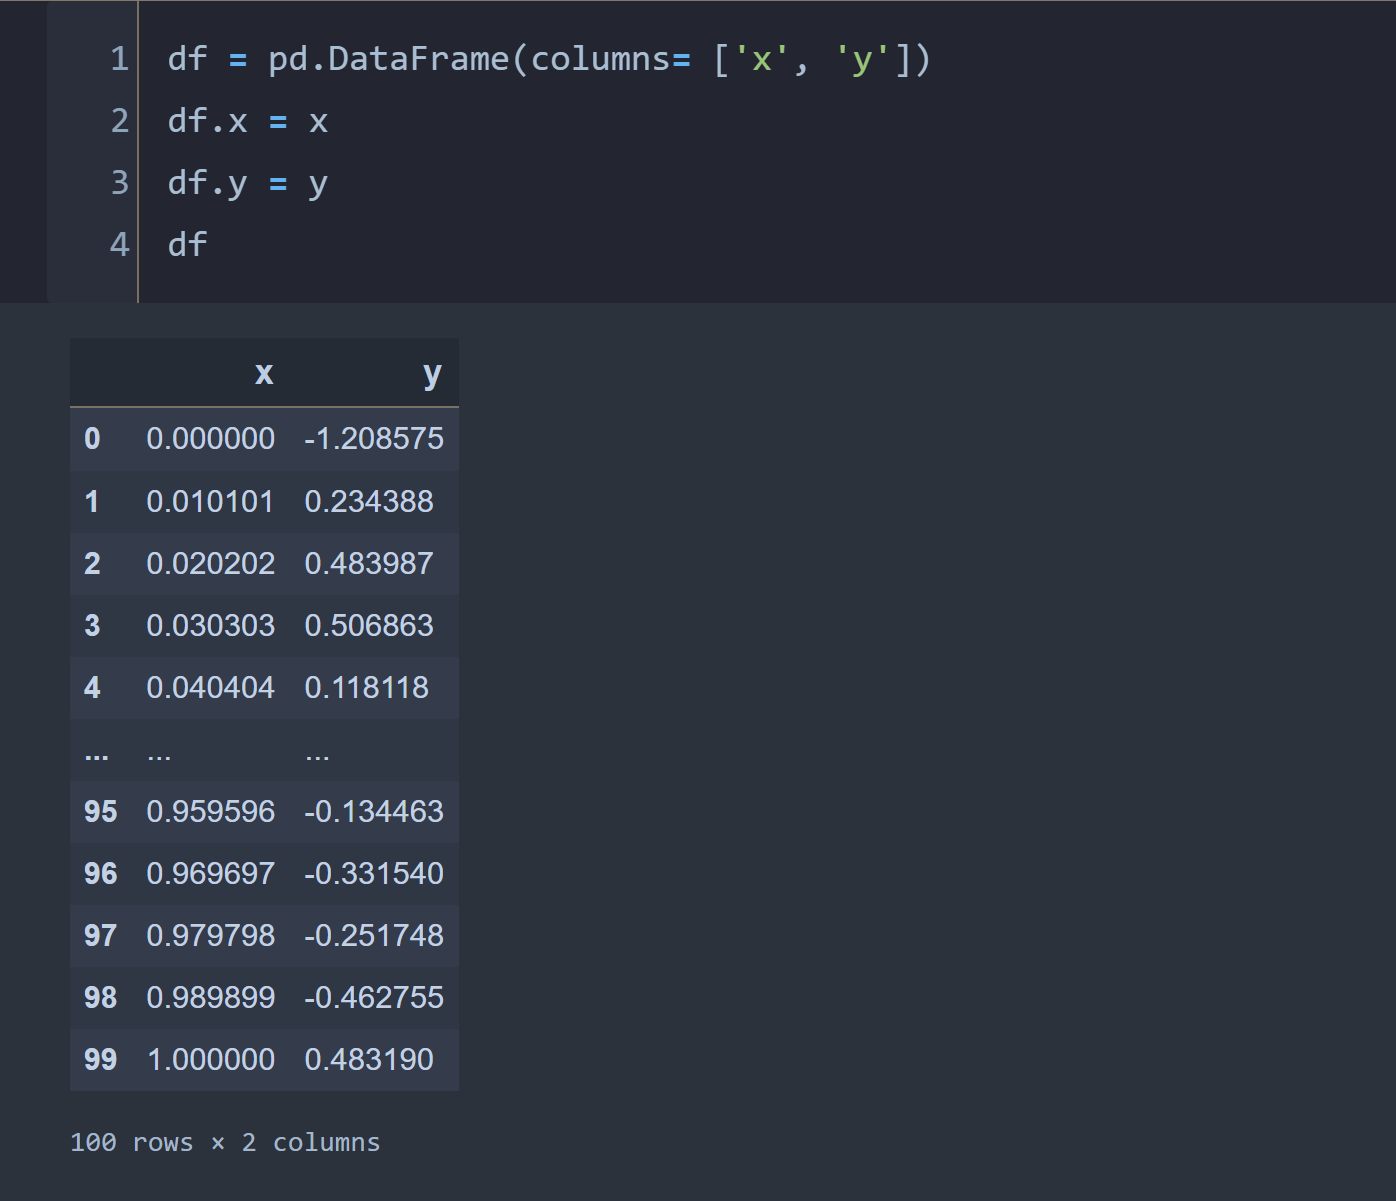Select the cell showing -0.331540
Image resolution: width=1396 pixels, height=1201 pixels.
click(373, 873)
